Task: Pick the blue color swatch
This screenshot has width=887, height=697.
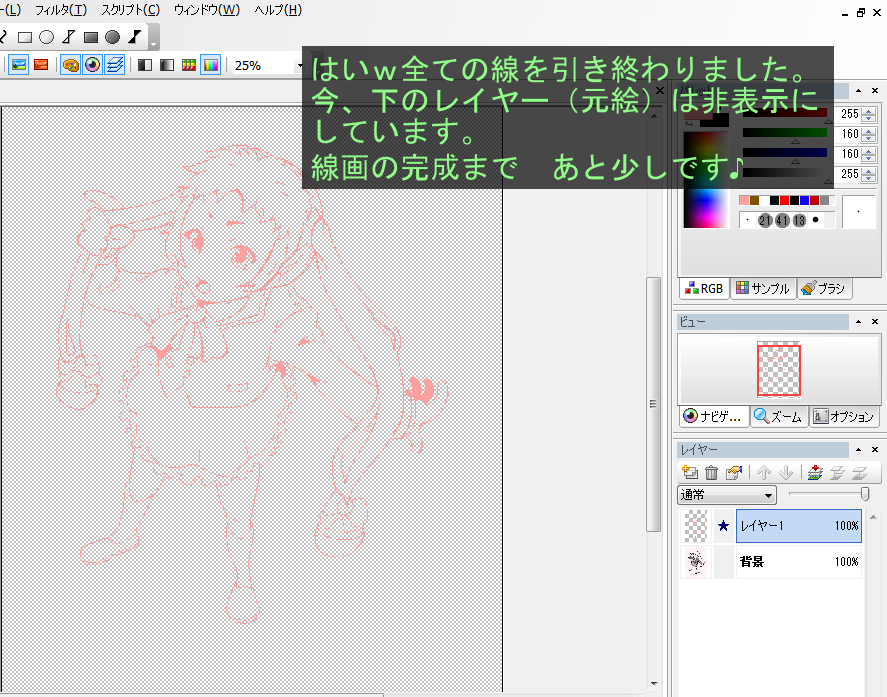Action: click(x=803, y=200)
